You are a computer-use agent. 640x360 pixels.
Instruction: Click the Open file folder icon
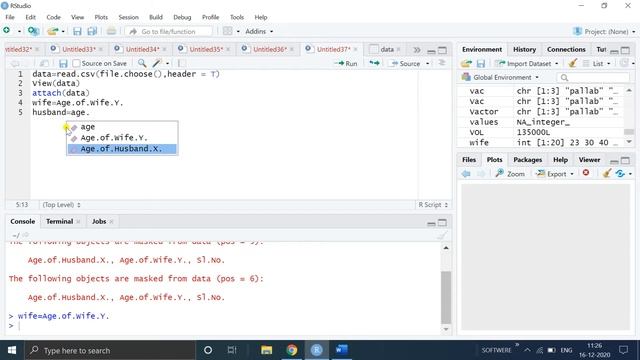coord(52,31)
